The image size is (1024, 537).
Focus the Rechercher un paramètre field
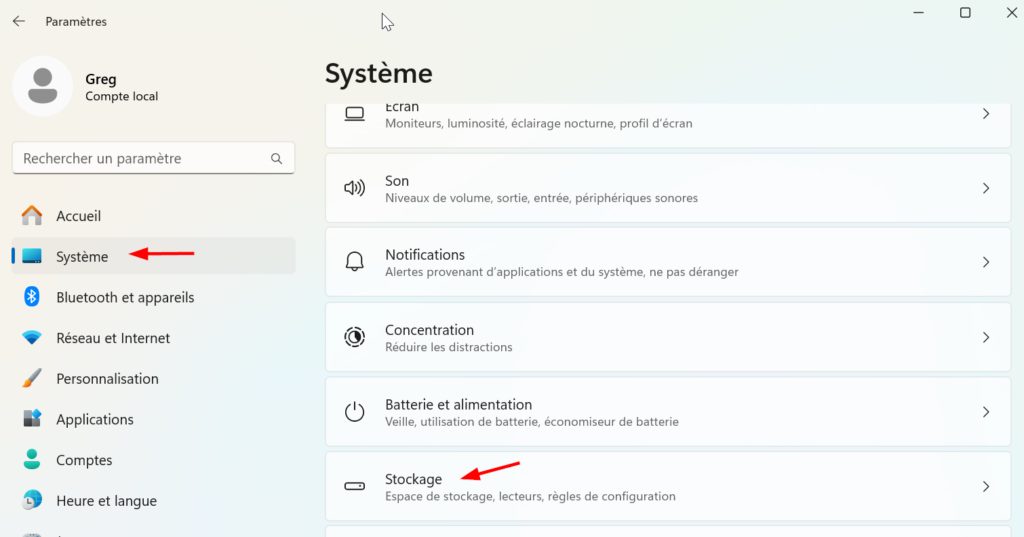[153, 158]
